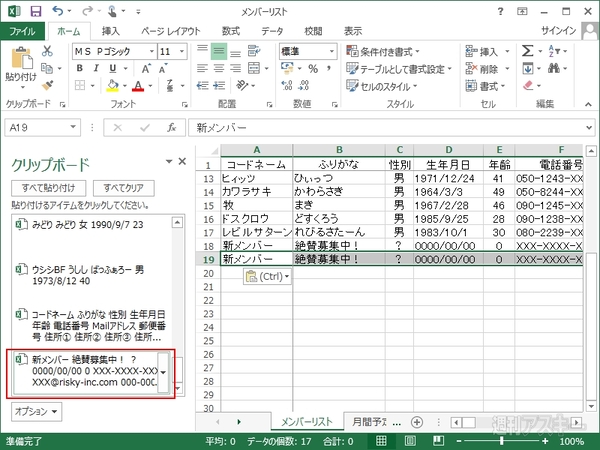Center text horizontally

point(218,68)
